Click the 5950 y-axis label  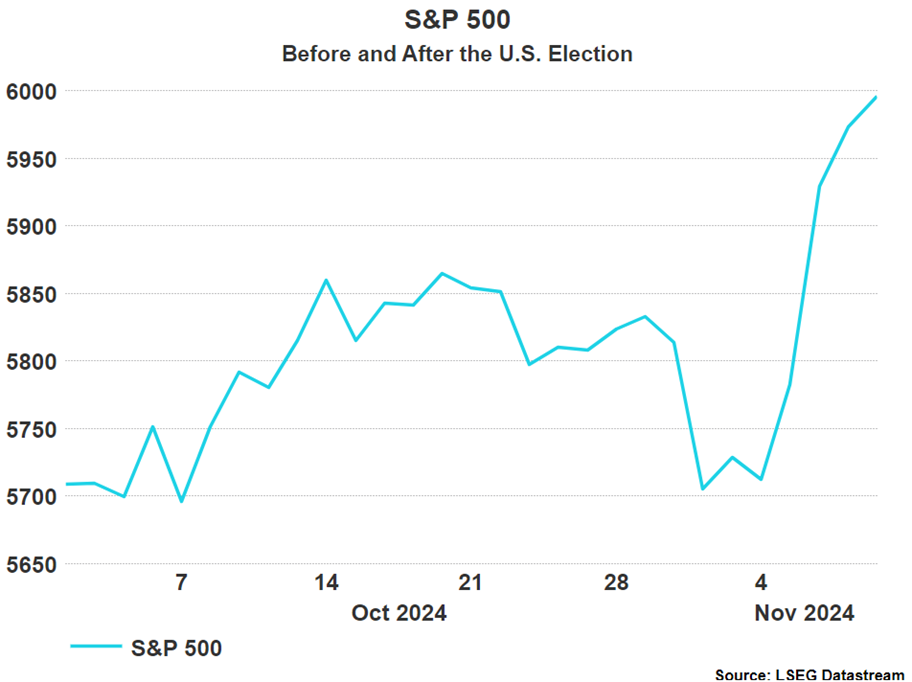pos(32,159)
